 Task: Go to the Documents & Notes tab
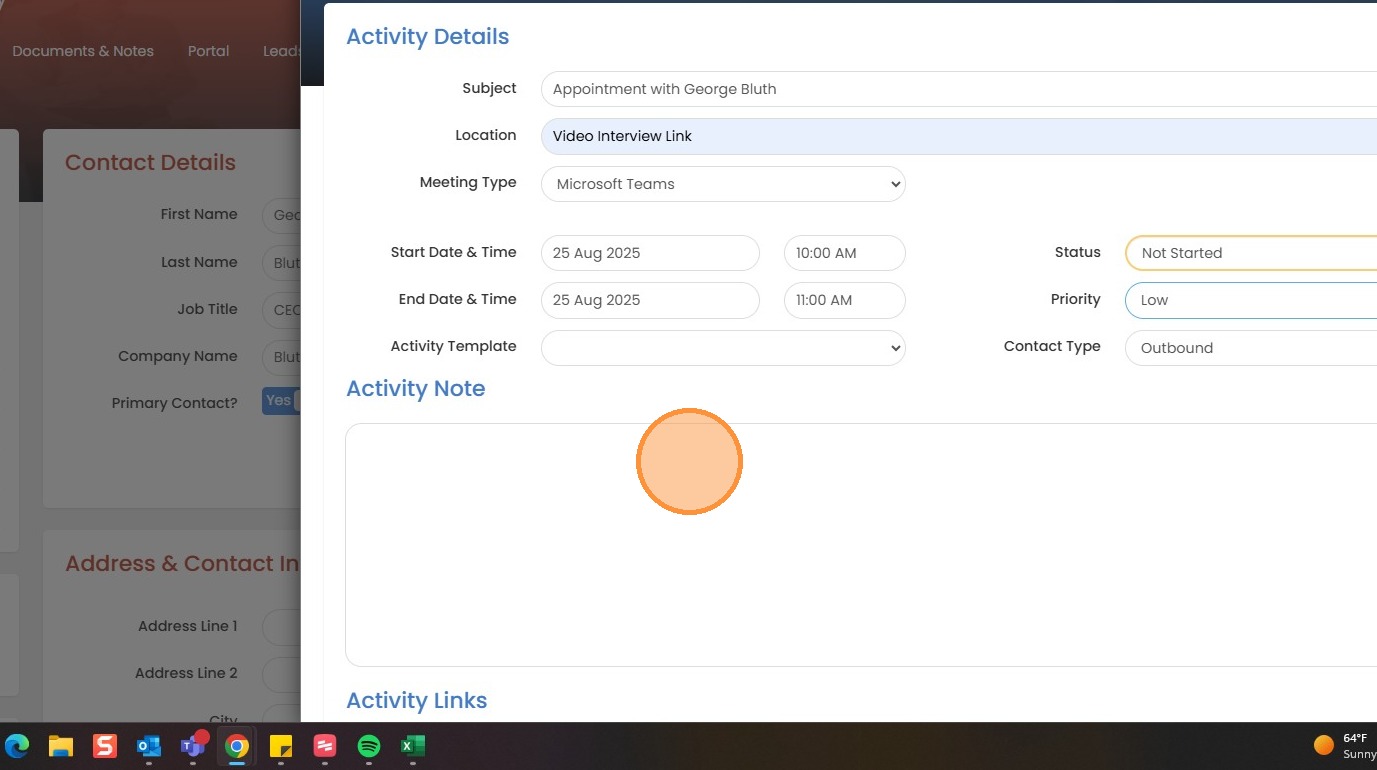[x=83, y=51]
